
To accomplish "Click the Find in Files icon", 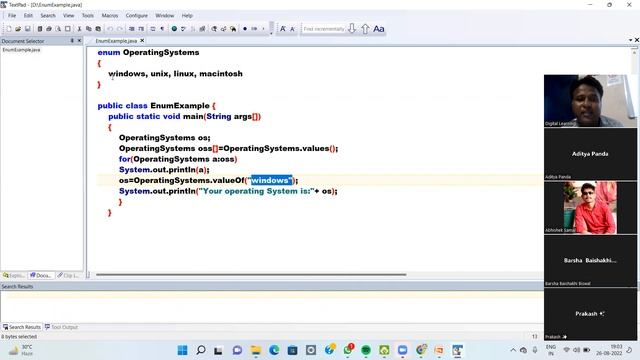I will pyautogui.click(x=233, y=29).
